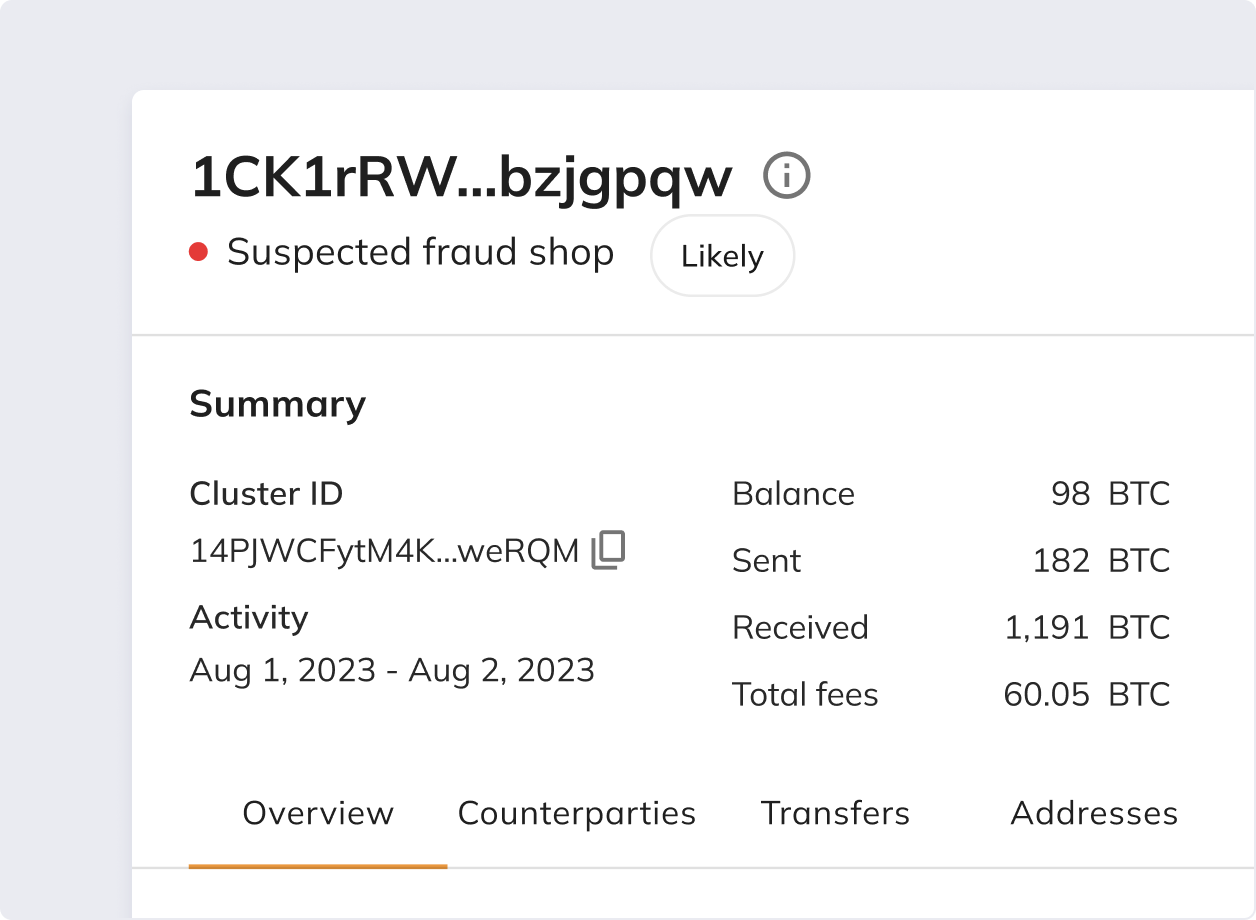Click the Likely confidence badge
This screenshot has height=920, width=1256.
point(722,256)
